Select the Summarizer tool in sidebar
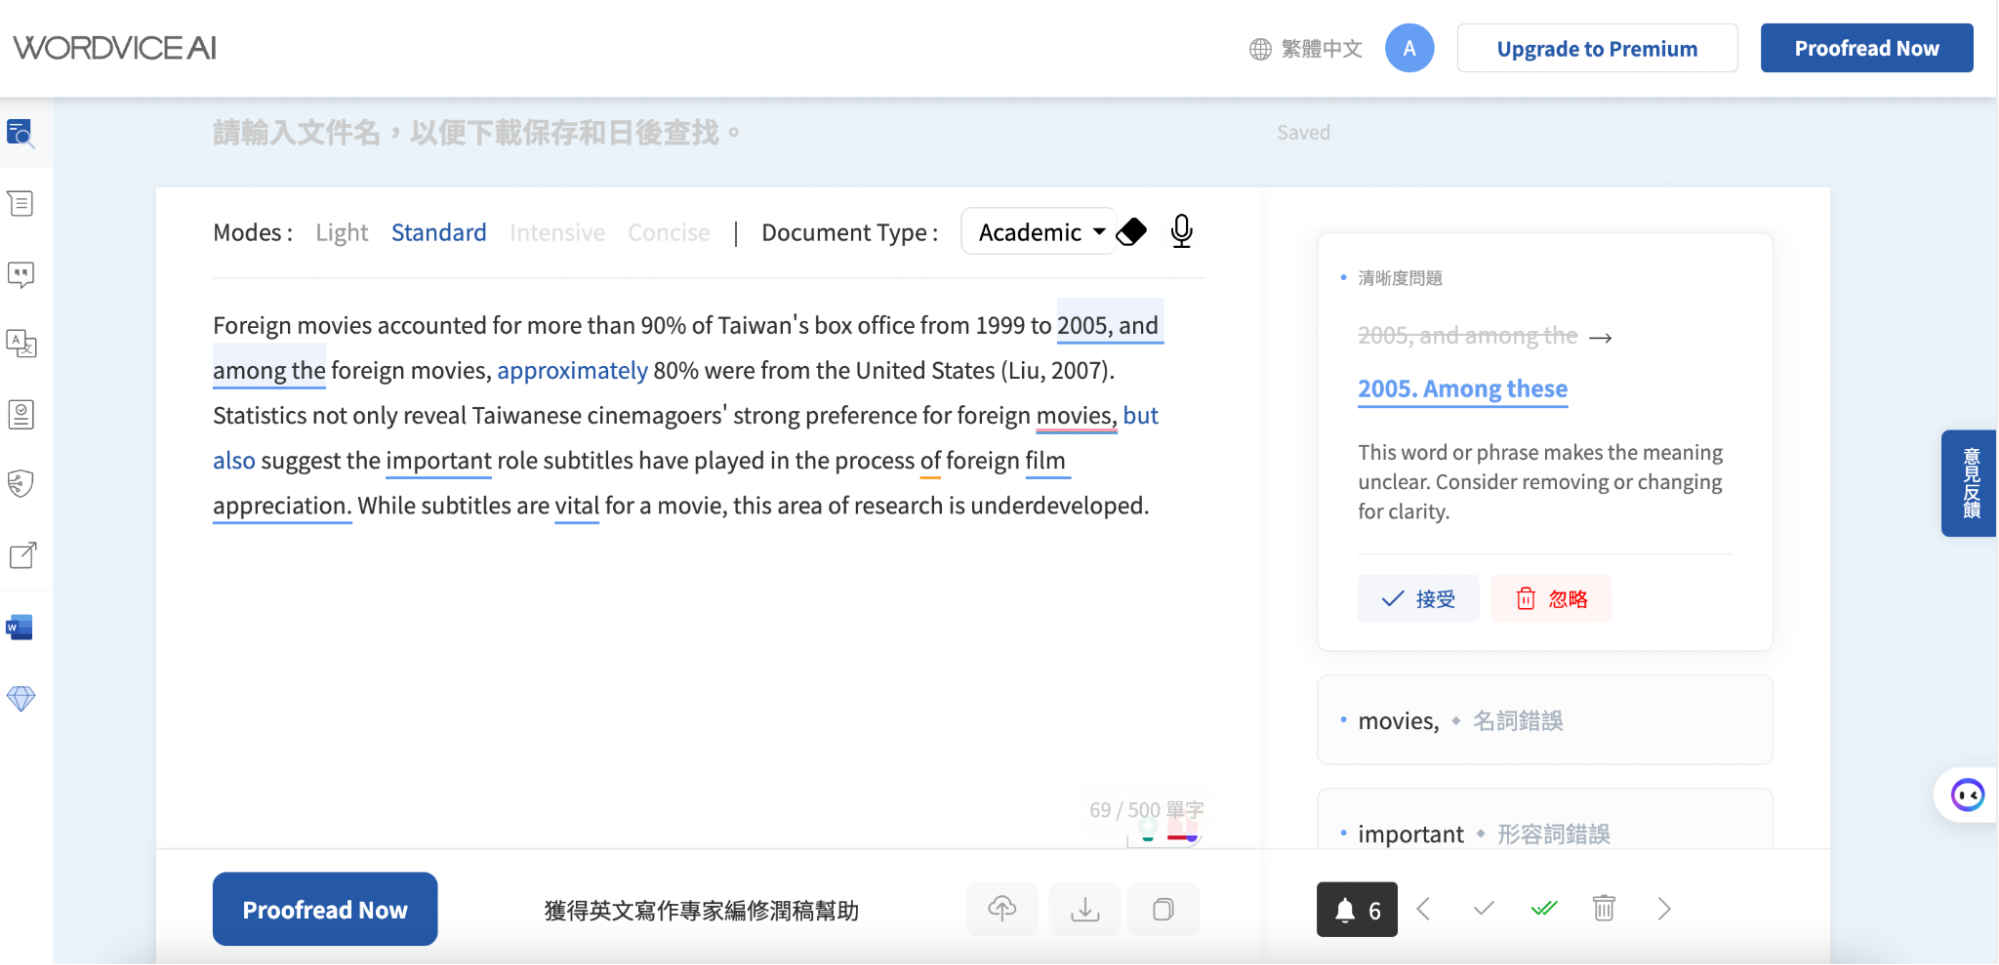 22,203
